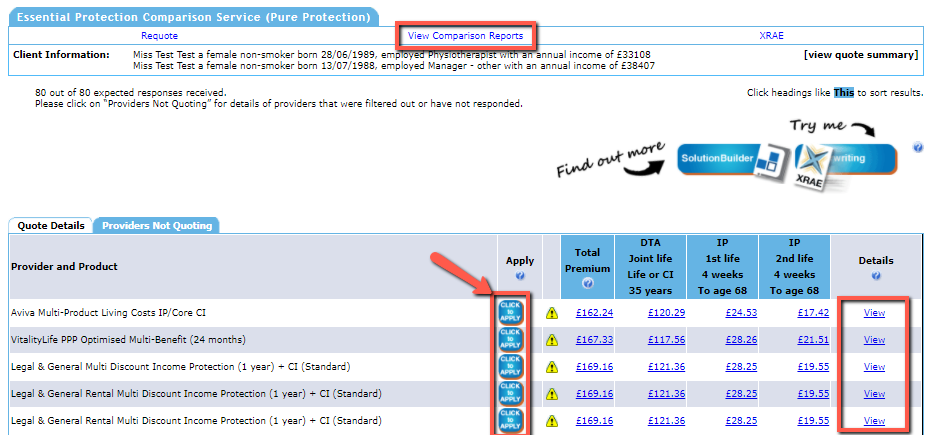This screenshot has height=435, width=928.
Task: Click warning triangle on VitalityLife row
Action: (552, 340)
